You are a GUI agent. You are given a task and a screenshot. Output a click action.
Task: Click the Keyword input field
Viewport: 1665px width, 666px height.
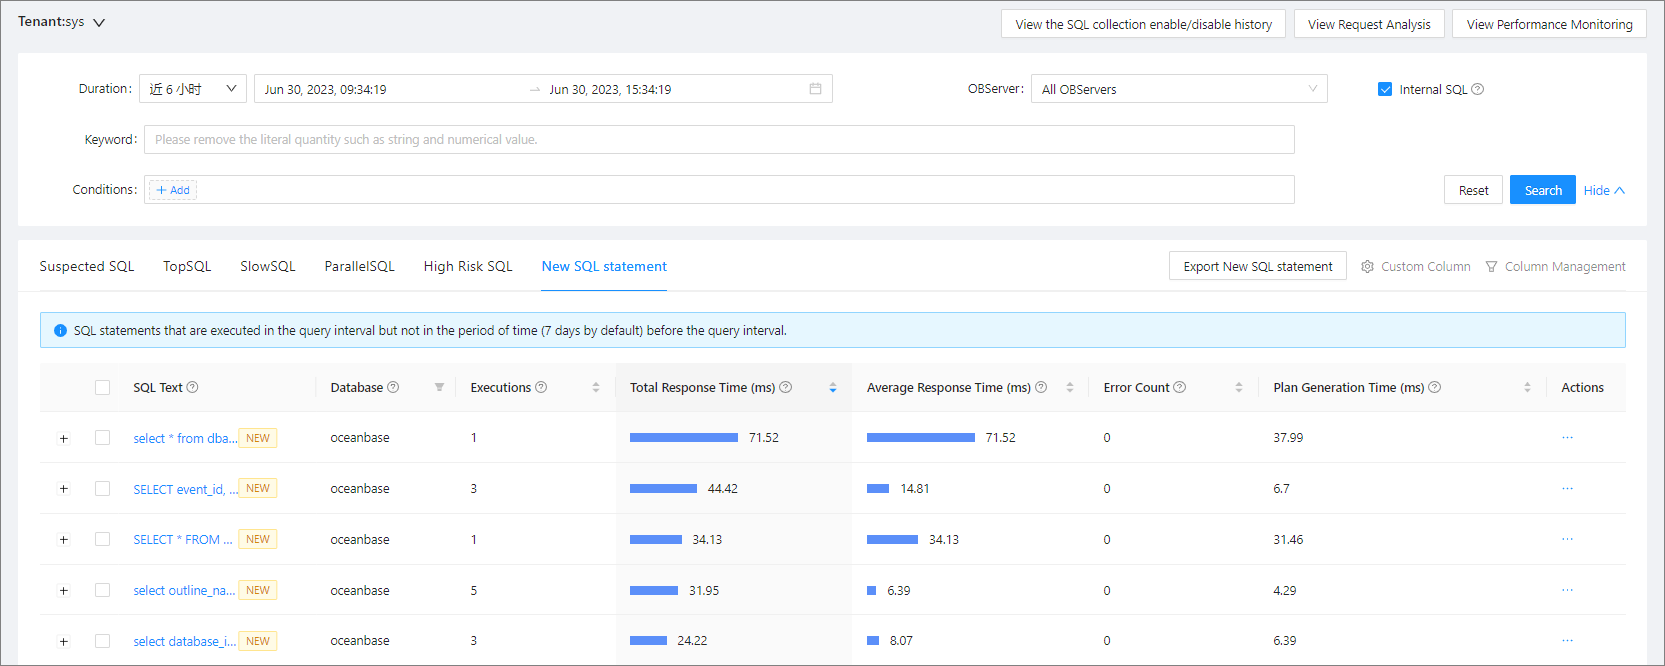pyautogui.click(x=718, y=140)
